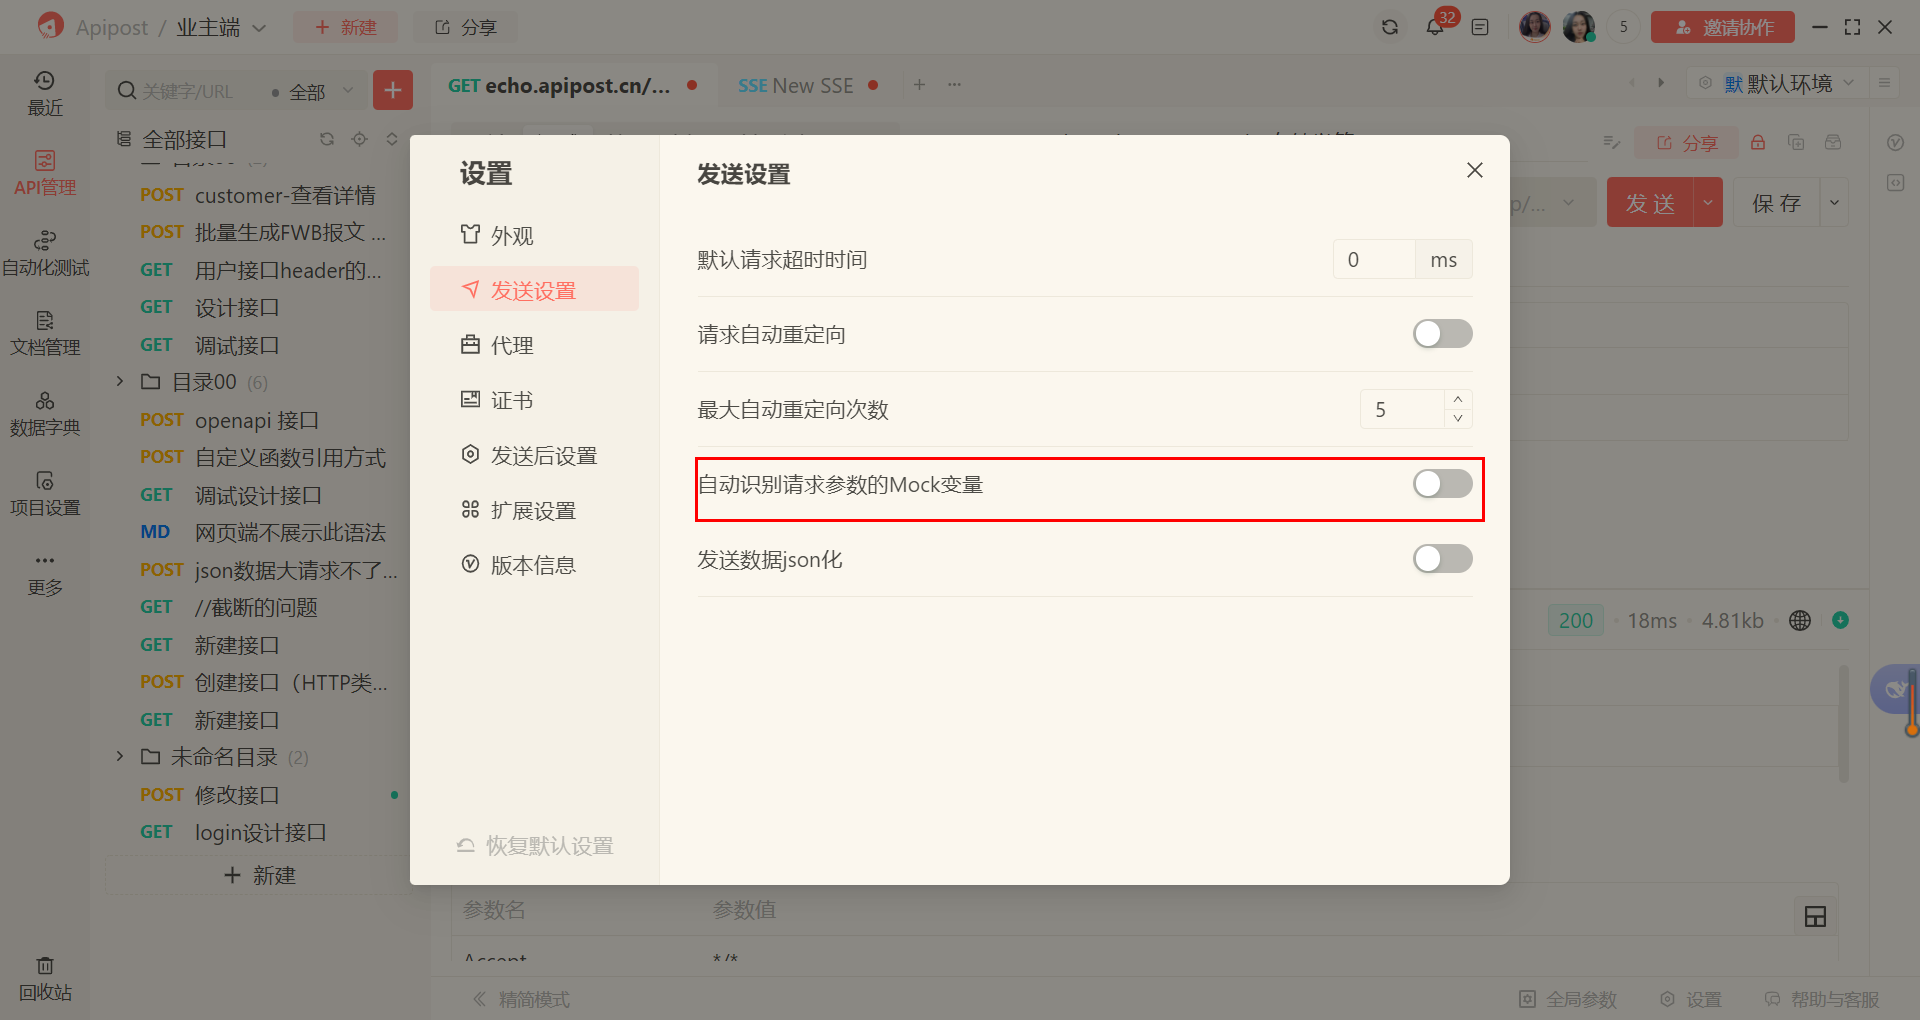Open the 自动化测试 sidebar section

click(x=45, y=253)
